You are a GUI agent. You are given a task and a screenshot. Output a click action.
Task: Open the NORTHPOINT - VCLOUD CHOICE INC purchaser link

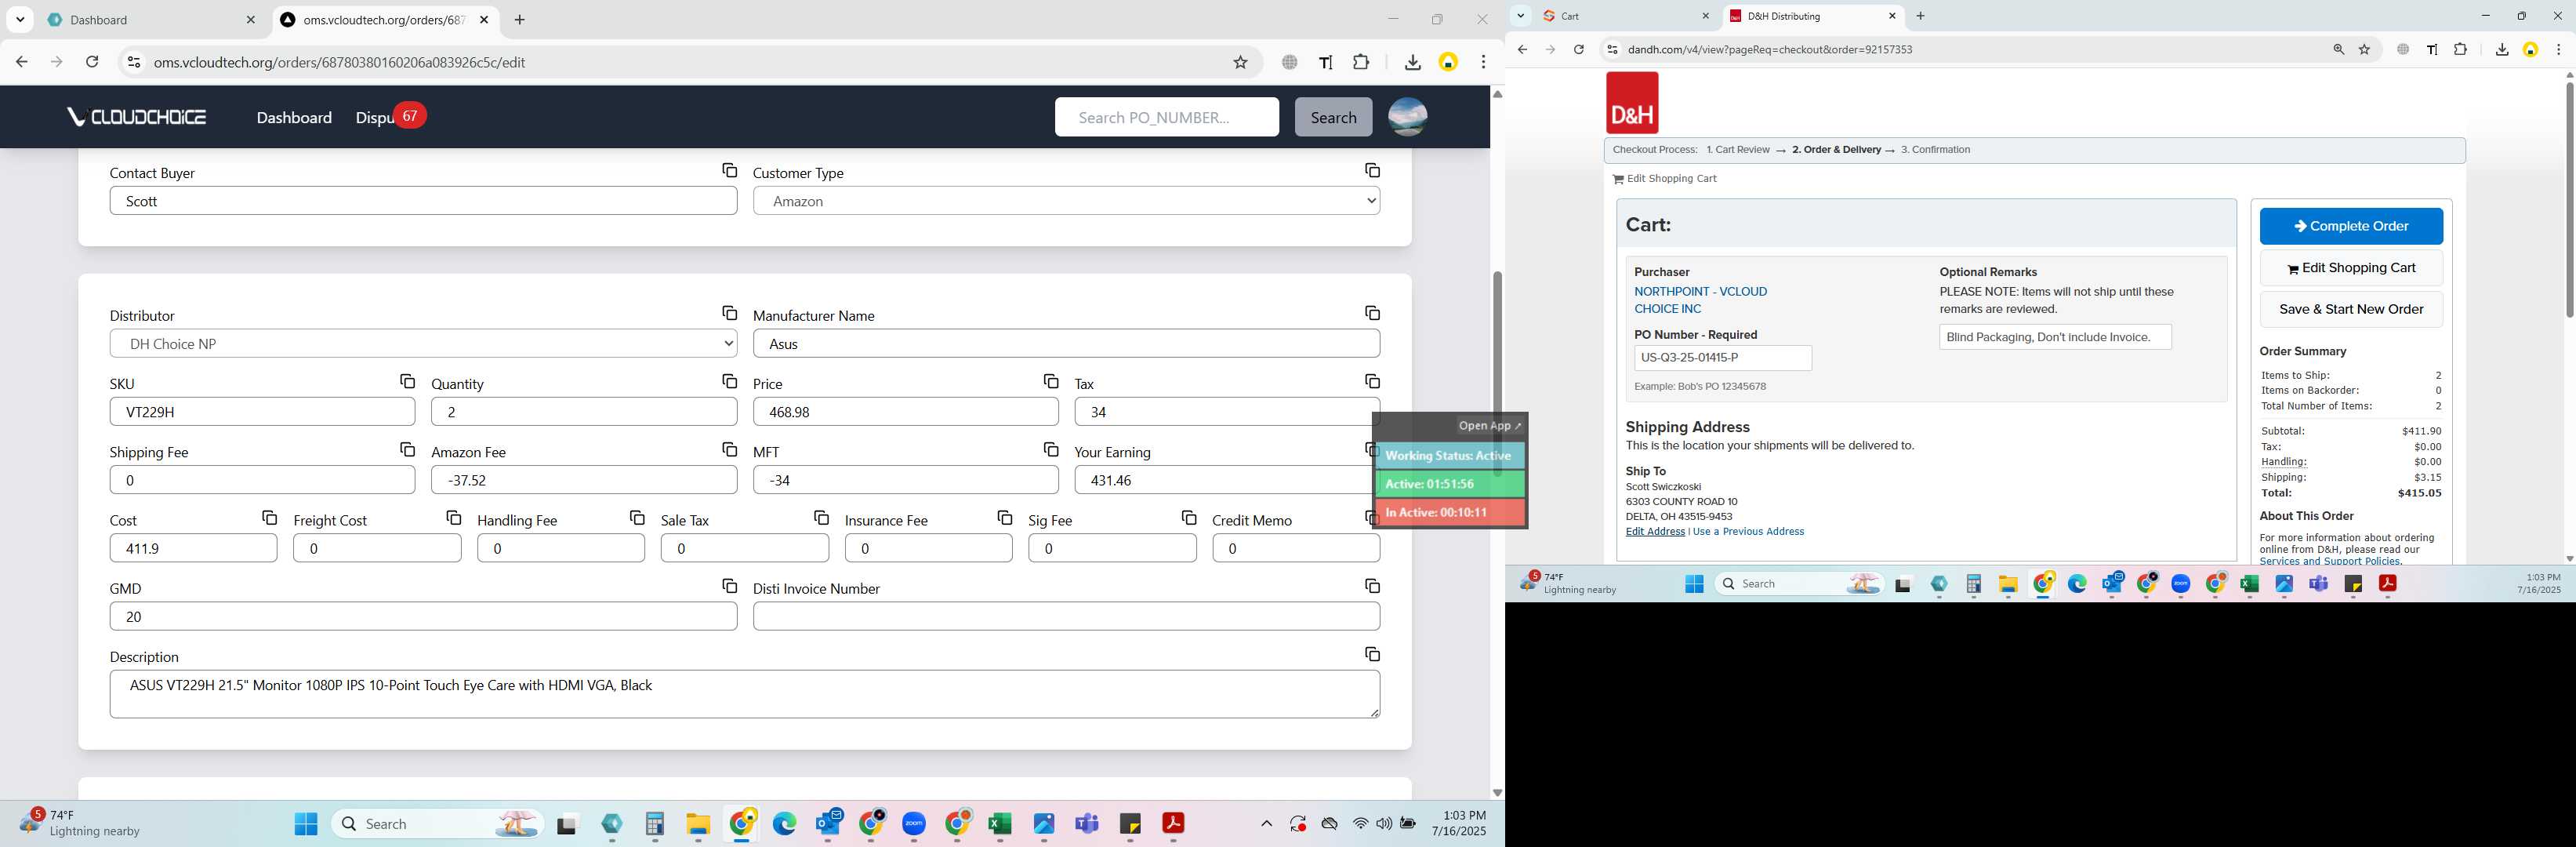tap(1700, 300)
